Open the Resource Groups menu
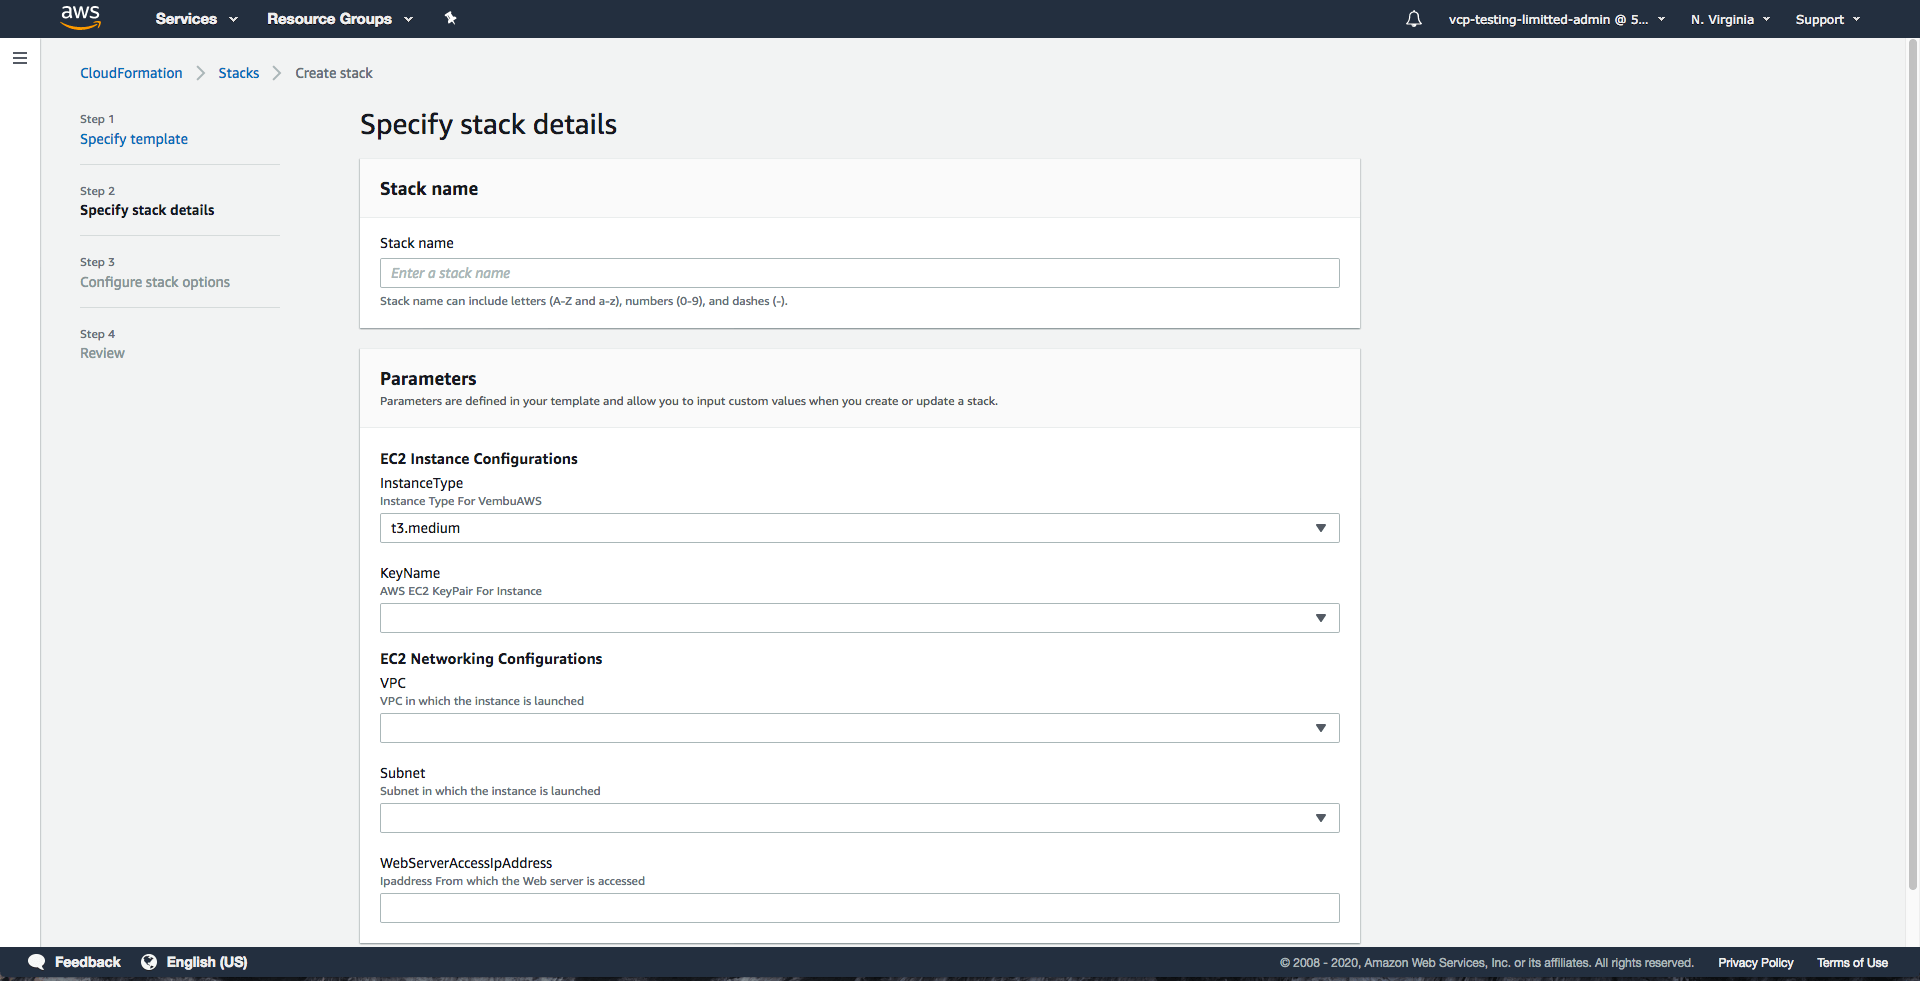 tap(339, 19)
